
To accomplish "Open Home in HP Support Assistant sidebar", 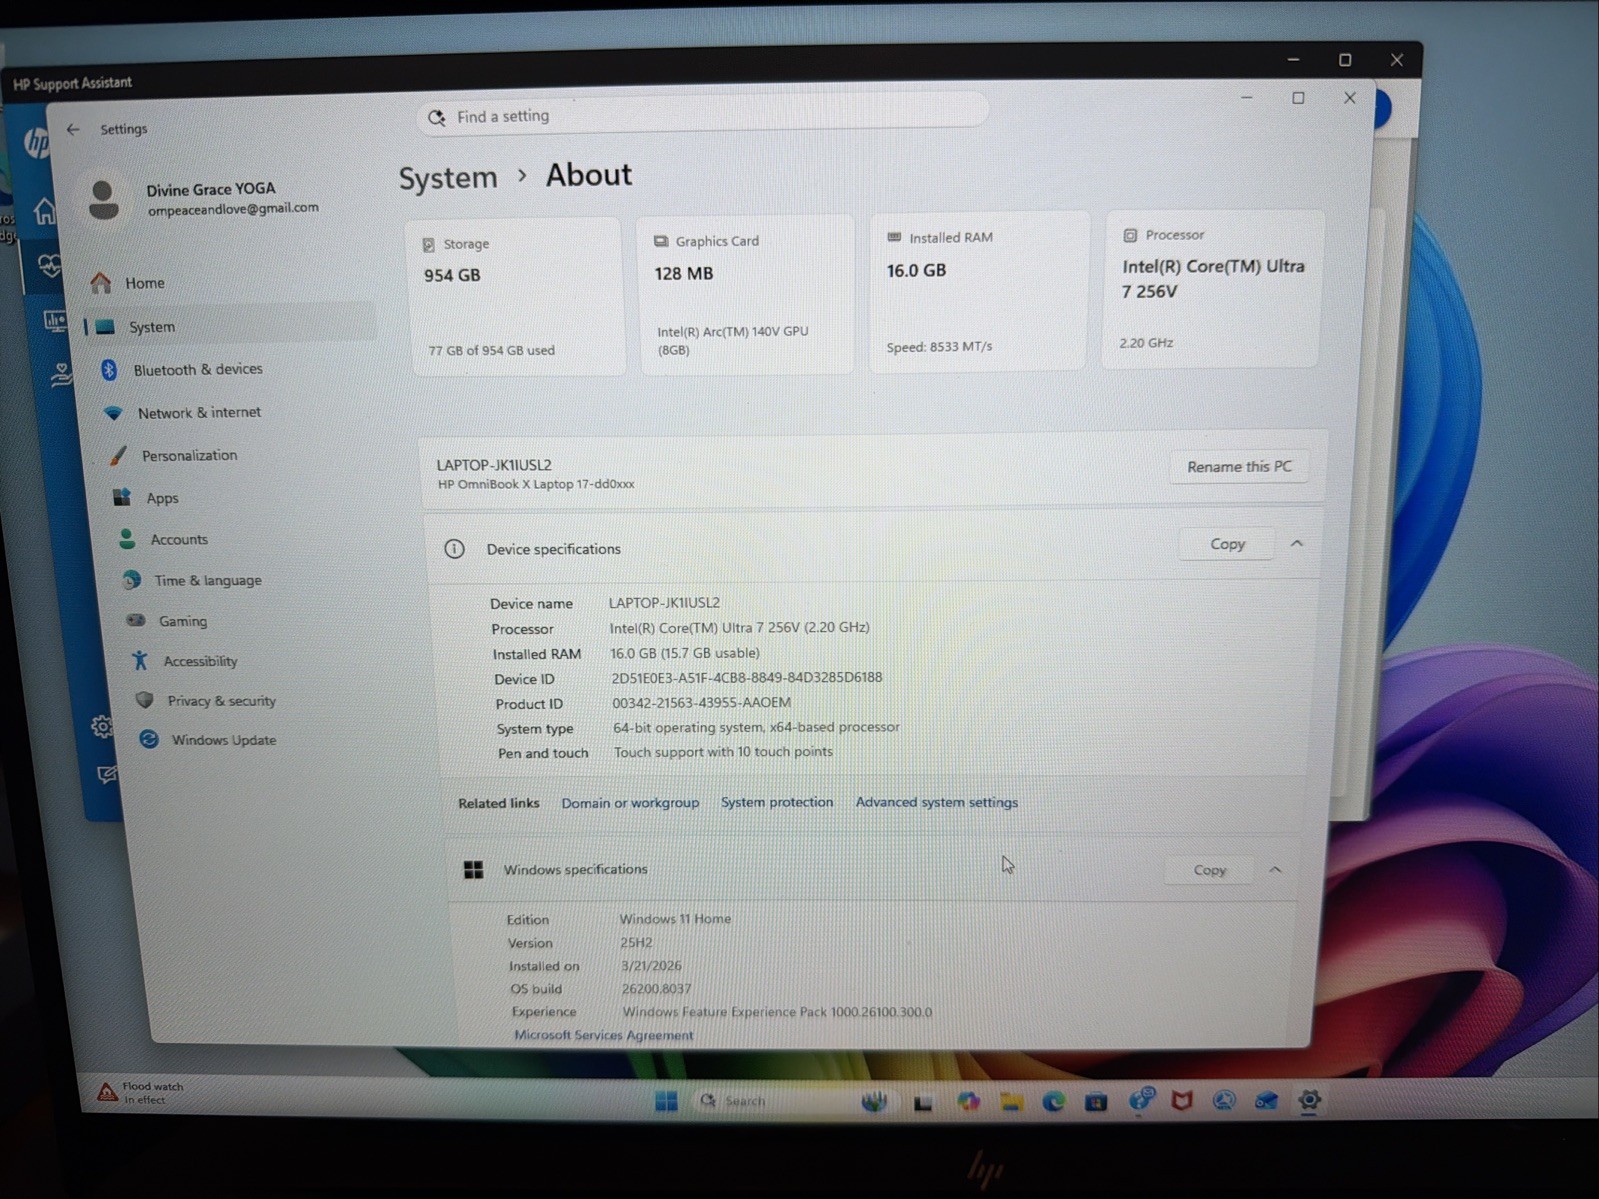I will pos(44,211).
